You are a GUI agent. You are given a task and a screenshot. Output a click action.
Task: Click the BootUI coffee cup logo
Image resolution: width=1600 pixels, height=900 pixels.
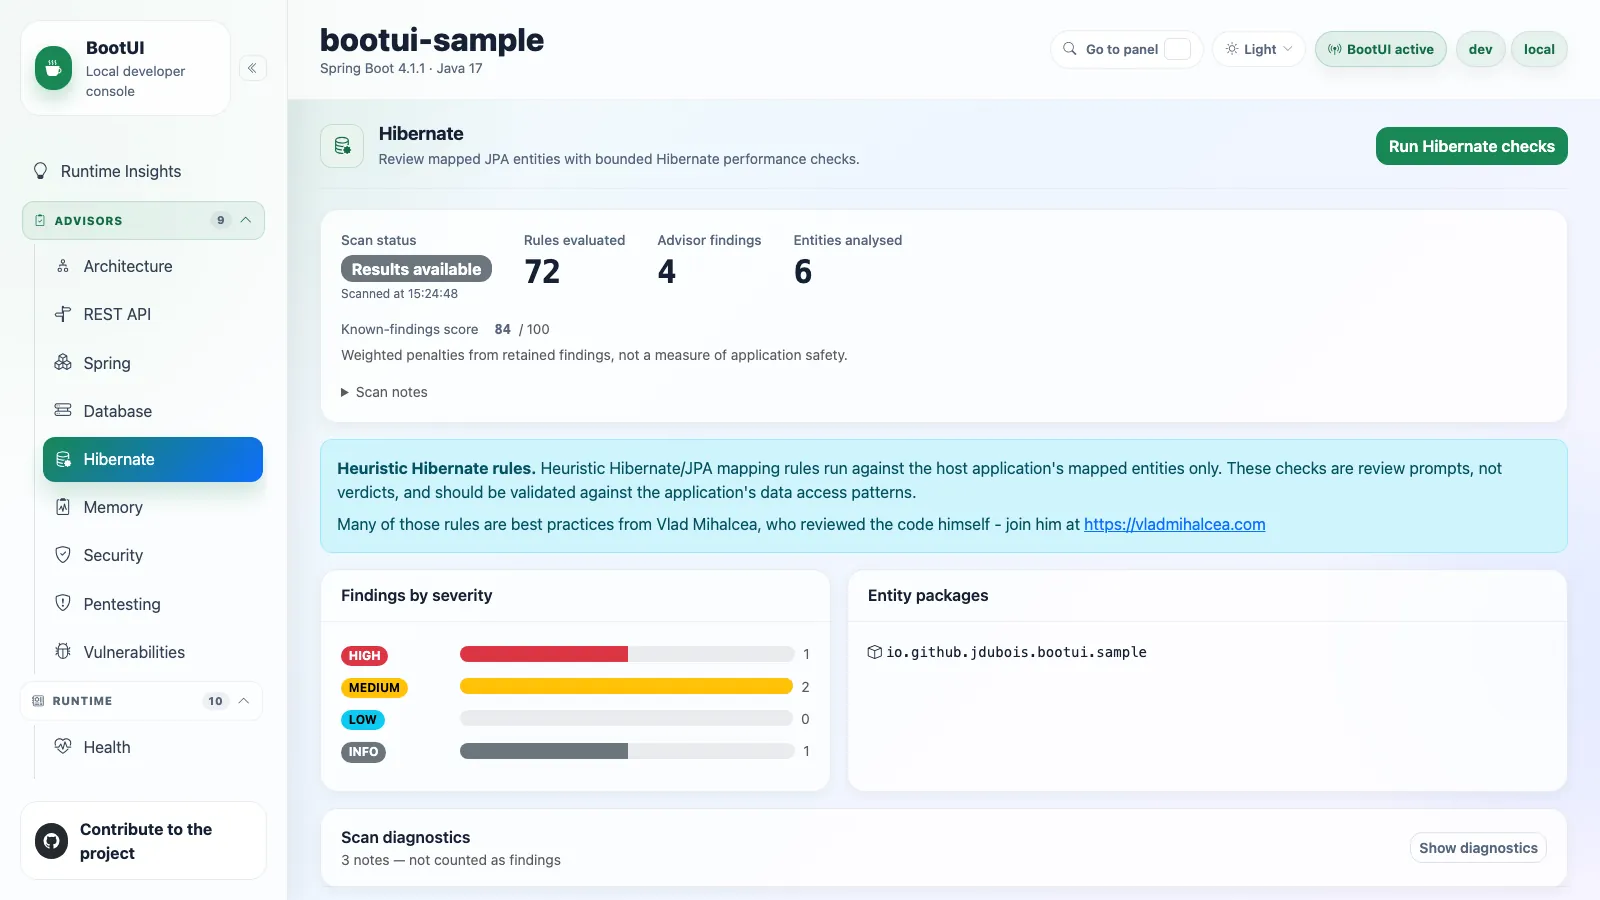tap(54, 69)
